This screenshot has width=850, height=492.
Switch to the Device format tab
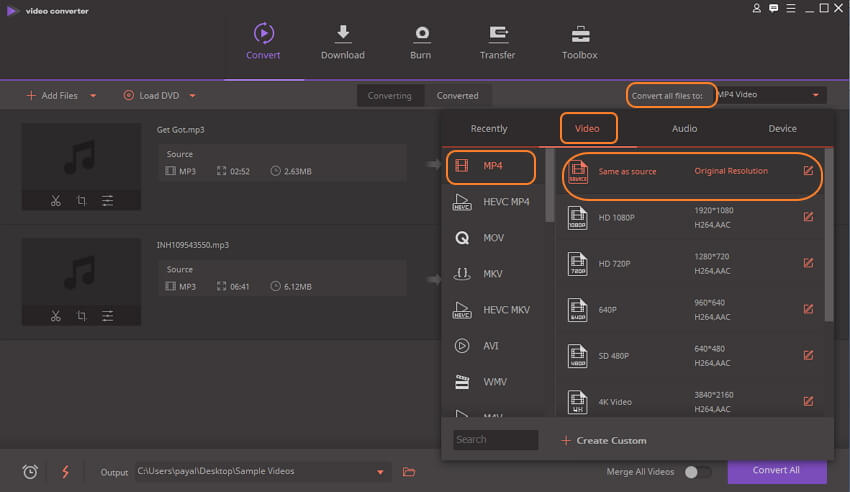click(x=782, y=128)
